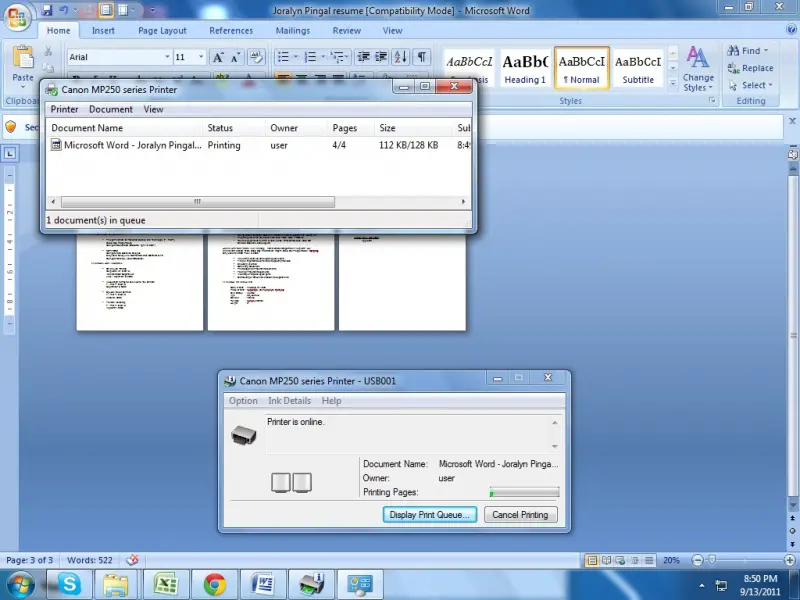Open the Insert ribbon tab
This screenshot has height=600, width=800.
(103, 31)
